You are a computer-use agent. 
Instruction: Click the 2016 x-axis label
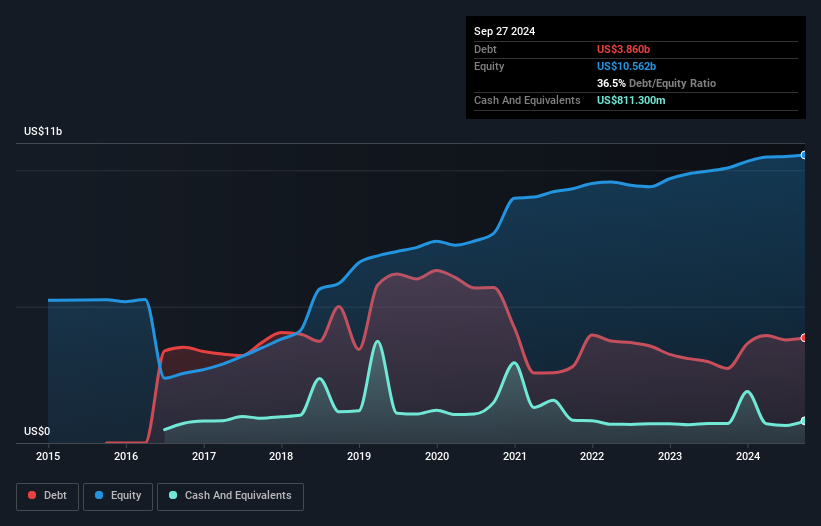pyautogui.click(x=126, y=456)
